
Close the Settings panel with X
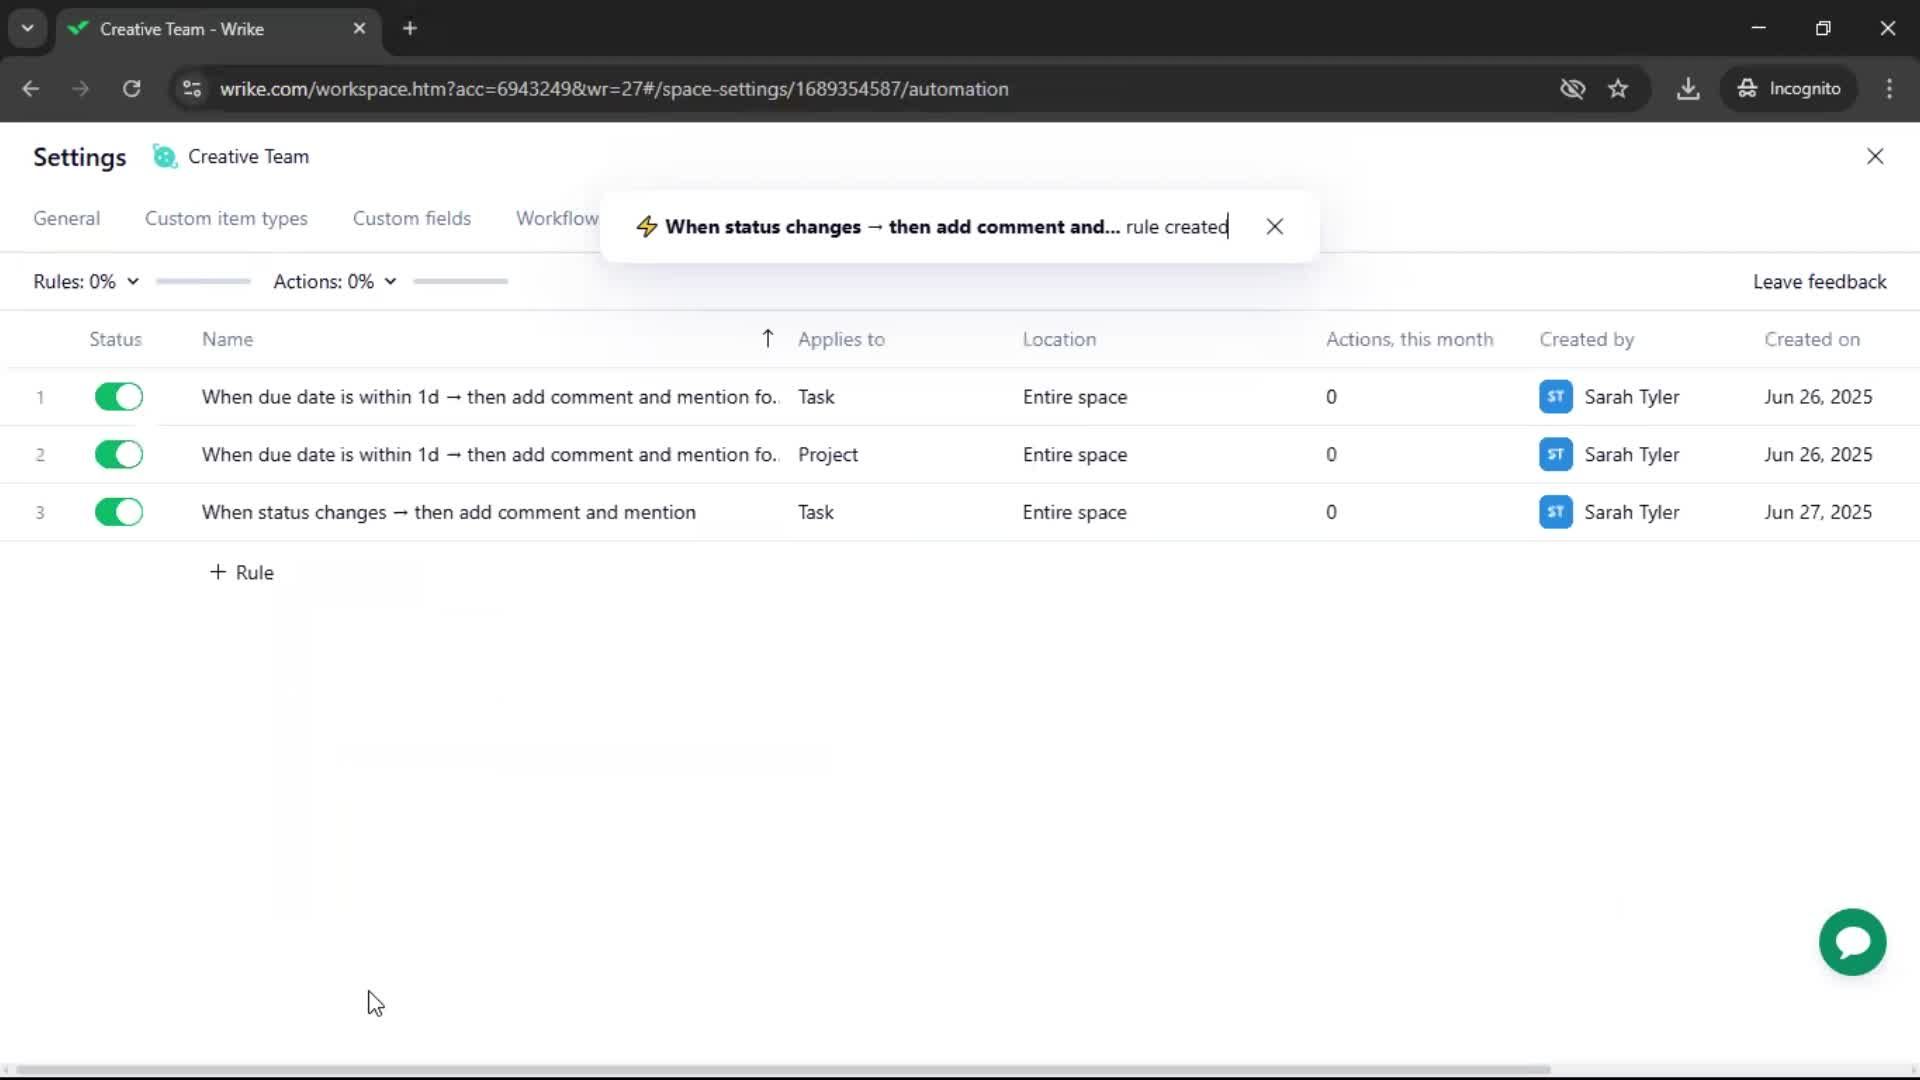point(1875,156)
